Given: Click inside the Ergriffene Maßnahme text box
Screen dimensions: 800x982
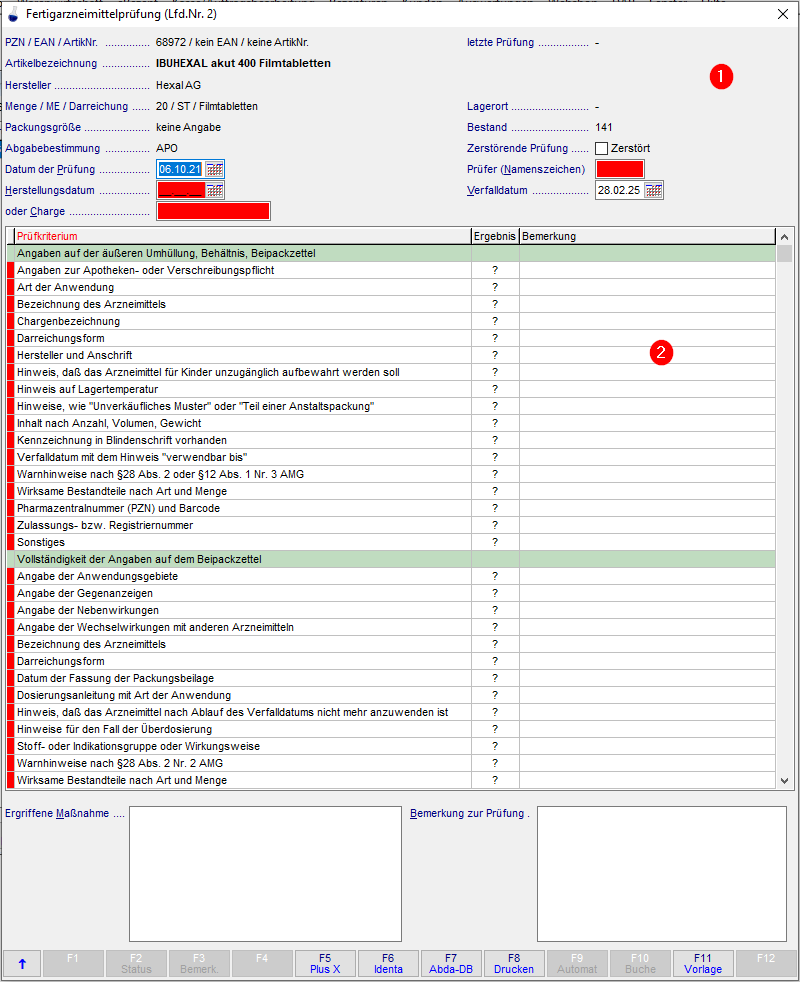Looking at the screenshot, I should tap(265, 874).
